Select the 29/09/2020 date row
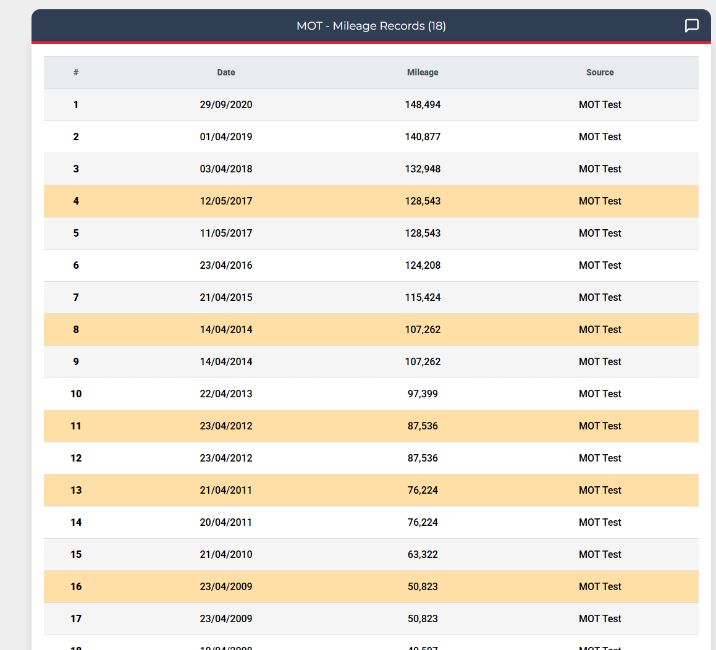Screen dimensions: 716x650 coord(371,105)
